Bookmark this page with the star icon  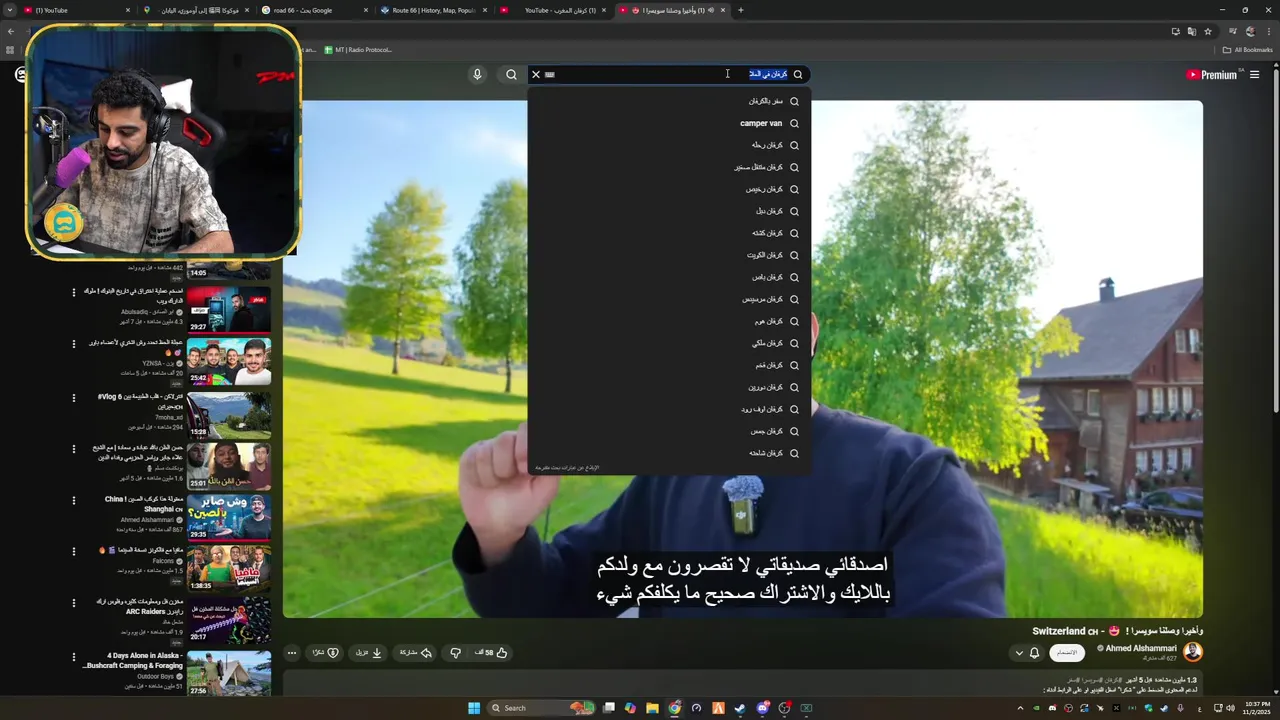pyautogui.click(x=1207, y=31)
